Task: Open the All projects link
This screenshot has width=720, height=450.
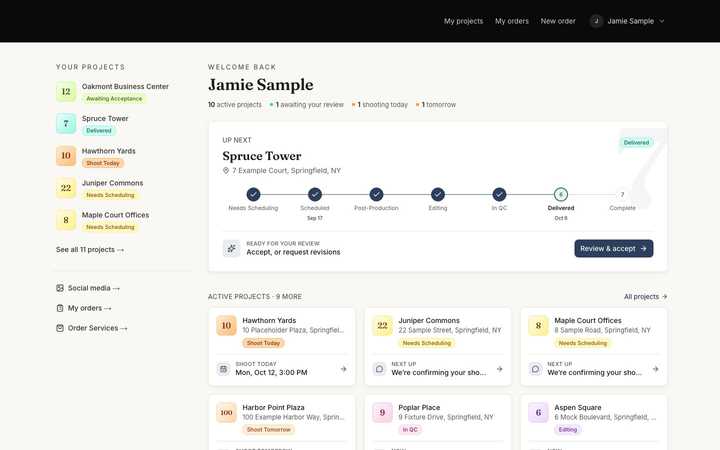Action: pos(645,297)
